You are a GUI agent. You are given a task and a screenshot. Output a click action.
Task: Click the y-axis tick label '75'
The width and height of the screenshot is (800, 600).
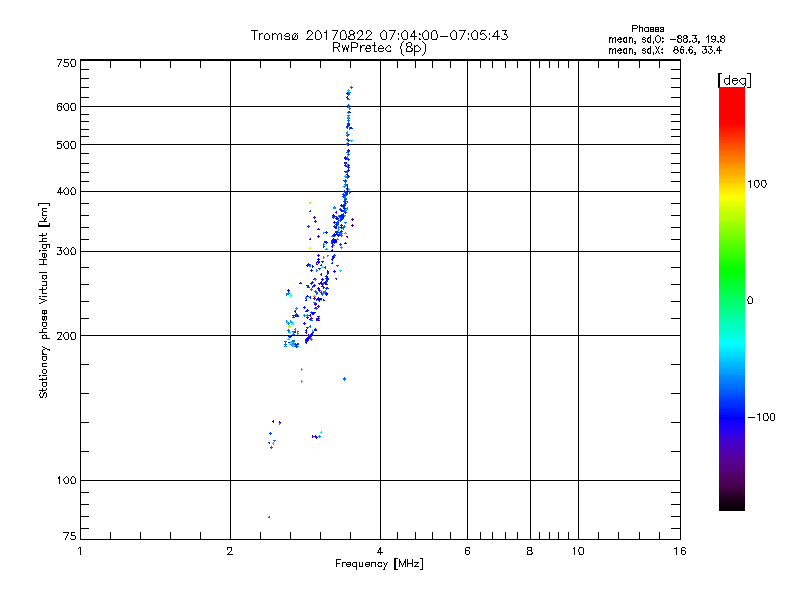pos(70,536)
